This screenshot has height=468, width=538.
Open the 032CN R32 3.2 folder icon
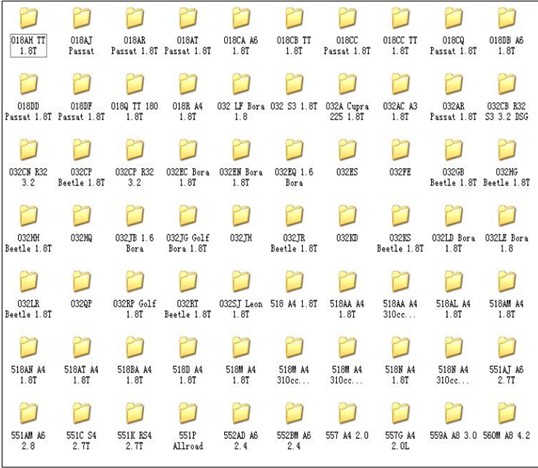click(x=28, y=150)
